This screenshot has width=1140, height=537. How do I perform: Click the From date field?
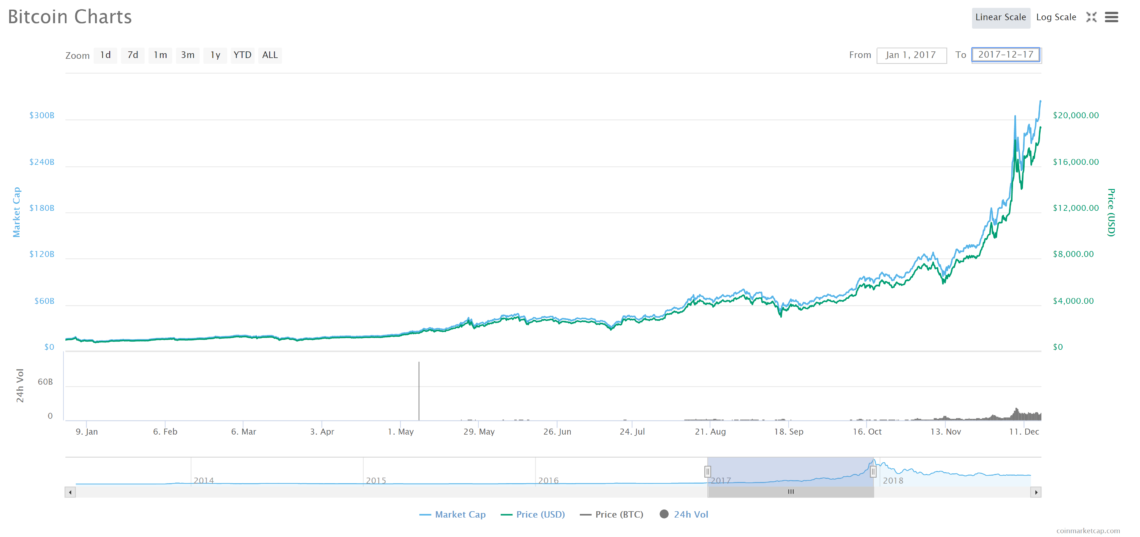click(x=912, y=55)
